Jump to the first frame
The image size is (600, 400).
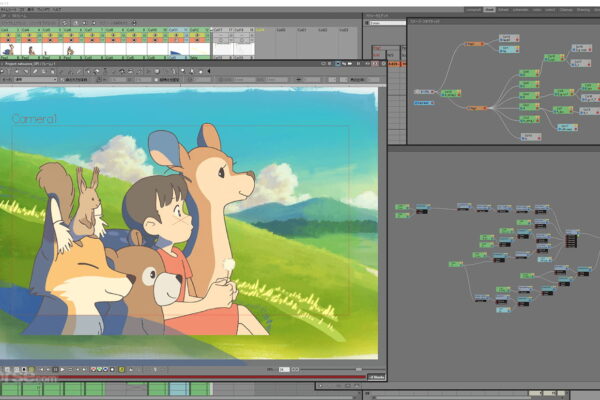tap(41, 369)
